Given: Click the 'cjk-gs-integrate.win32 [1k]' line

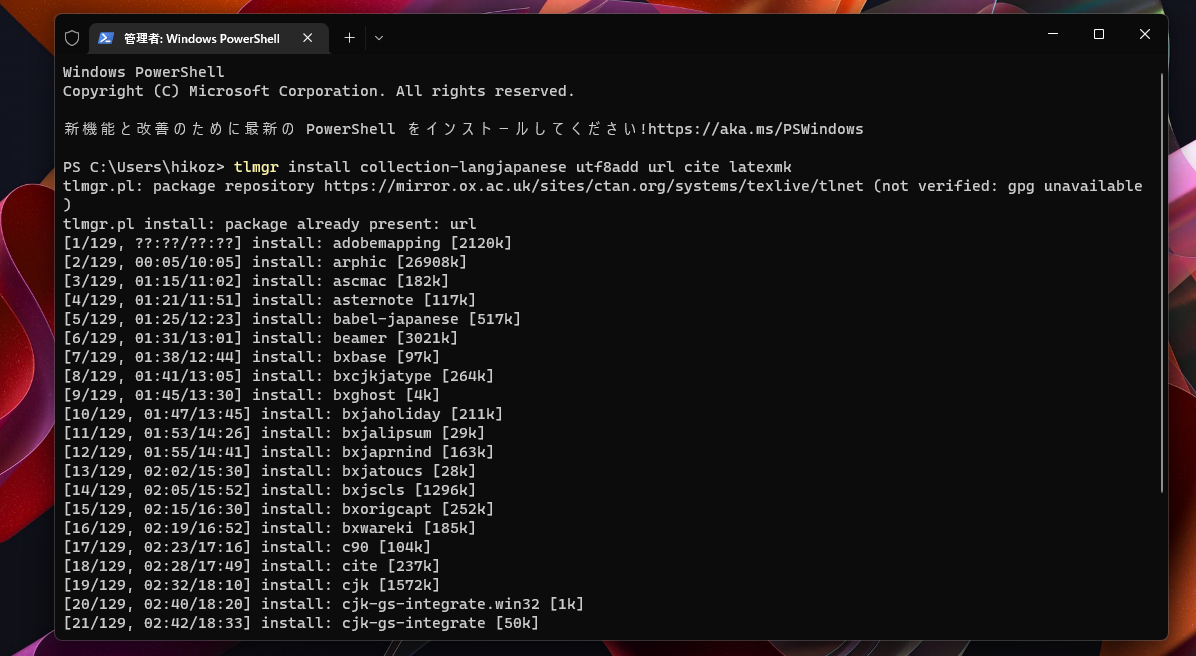Looking at the screenshot, I should click(323, 606).
